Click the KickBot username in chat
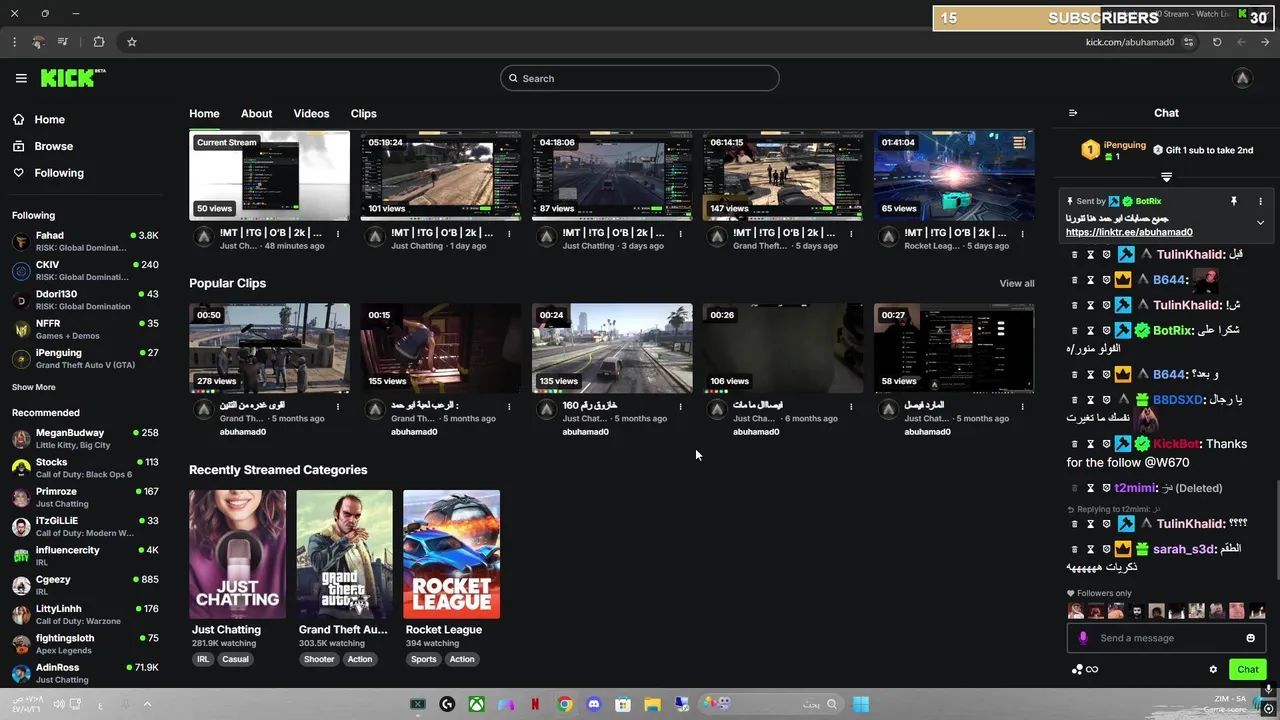1280x720 pixels. coord(1175,444)
